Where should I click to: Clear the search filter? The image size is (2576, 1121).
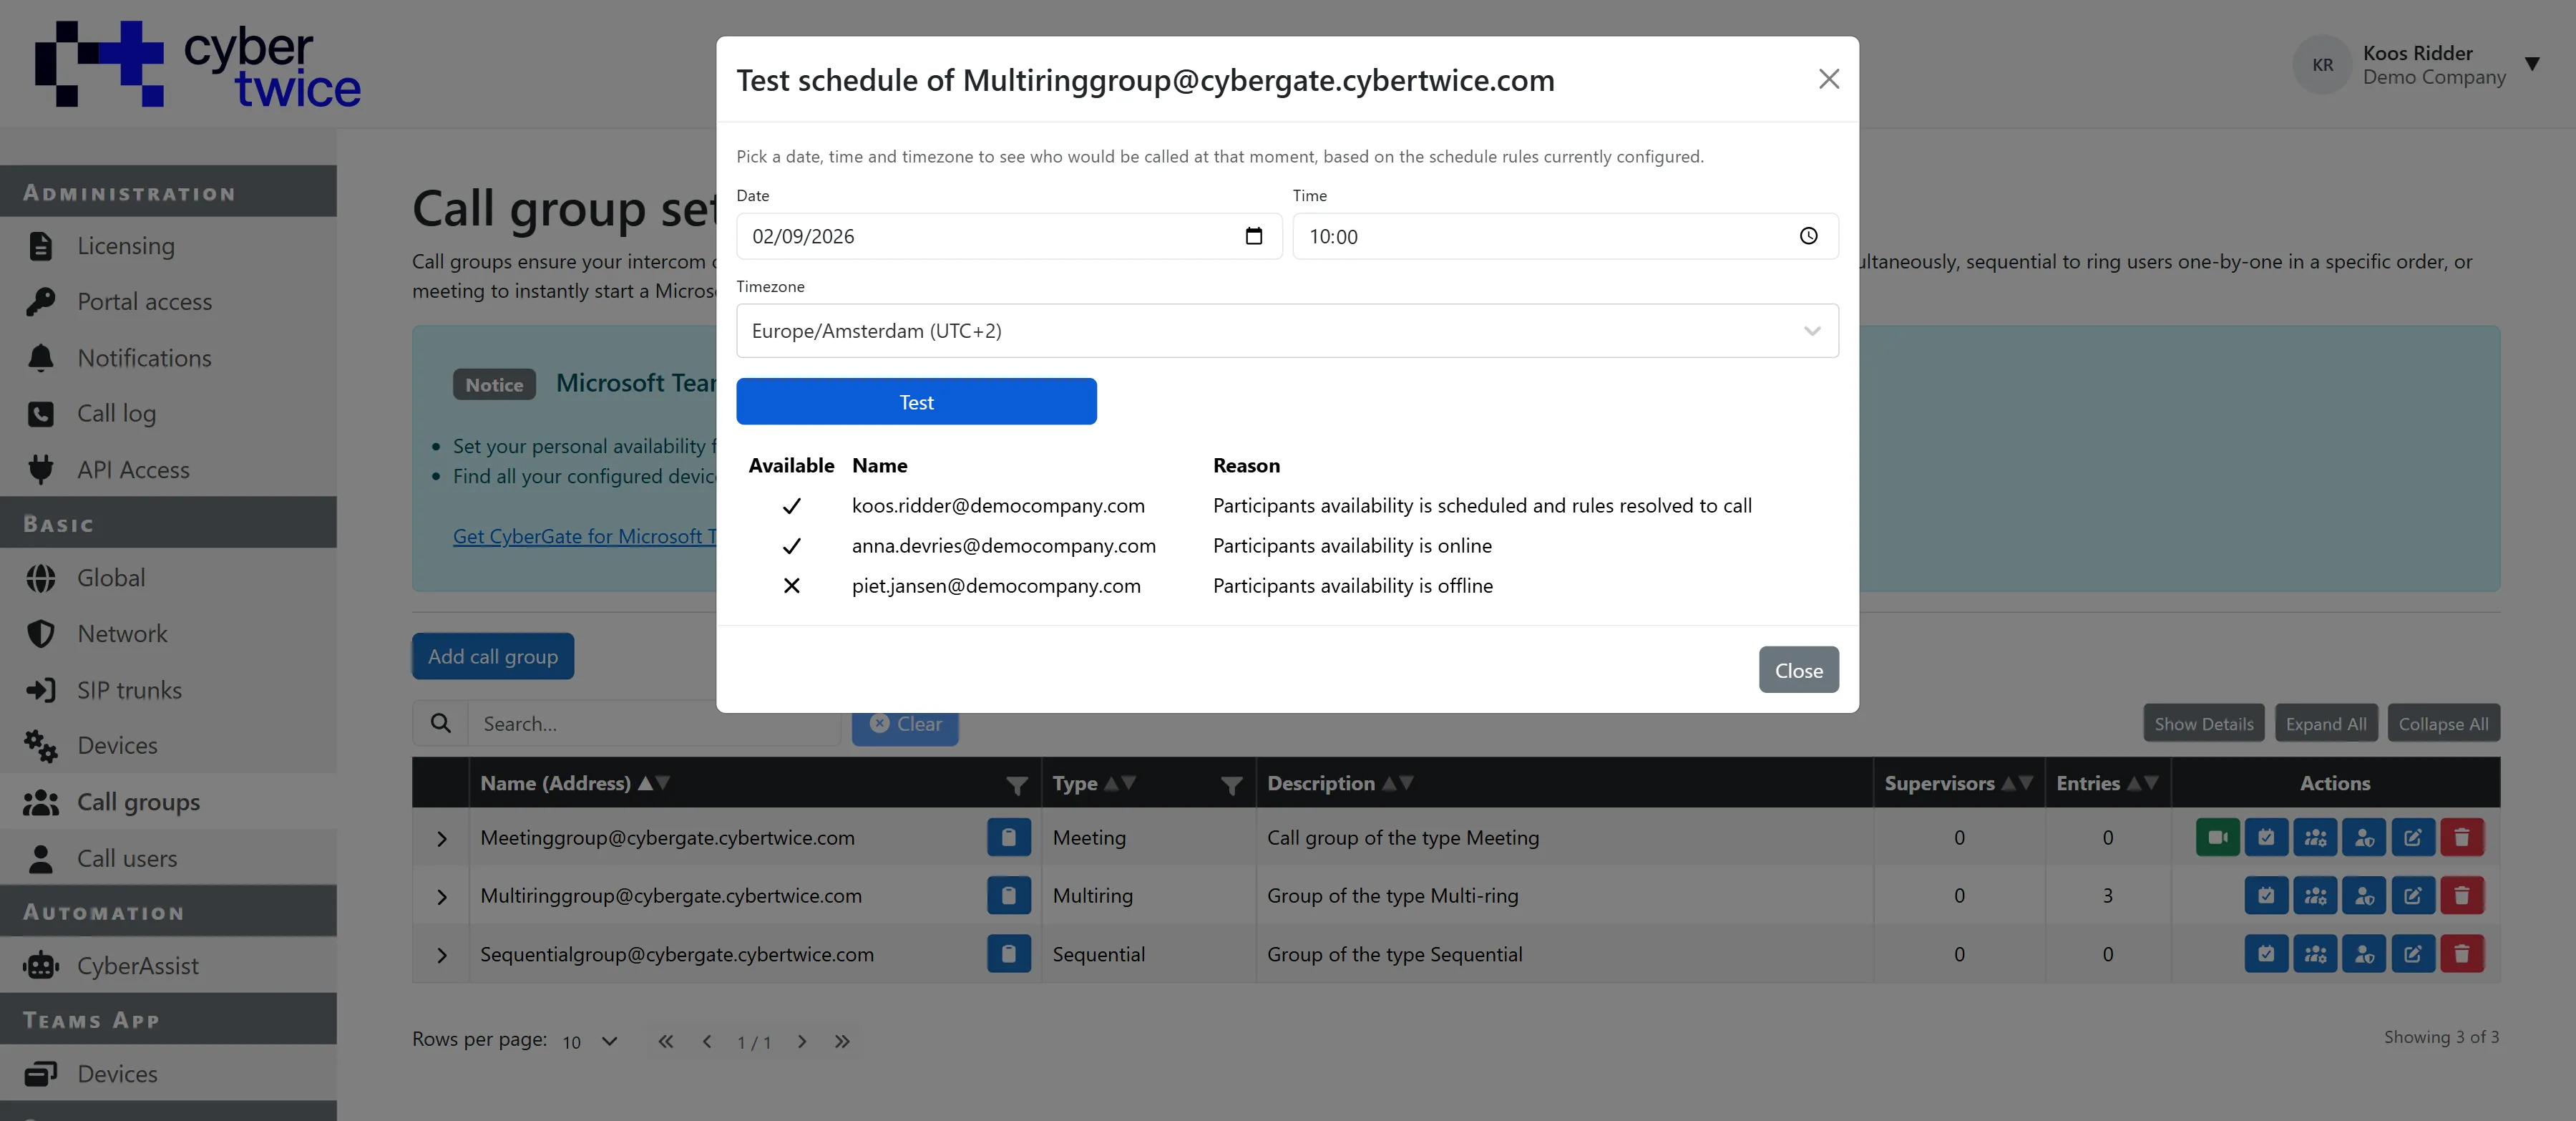(905, 724)
